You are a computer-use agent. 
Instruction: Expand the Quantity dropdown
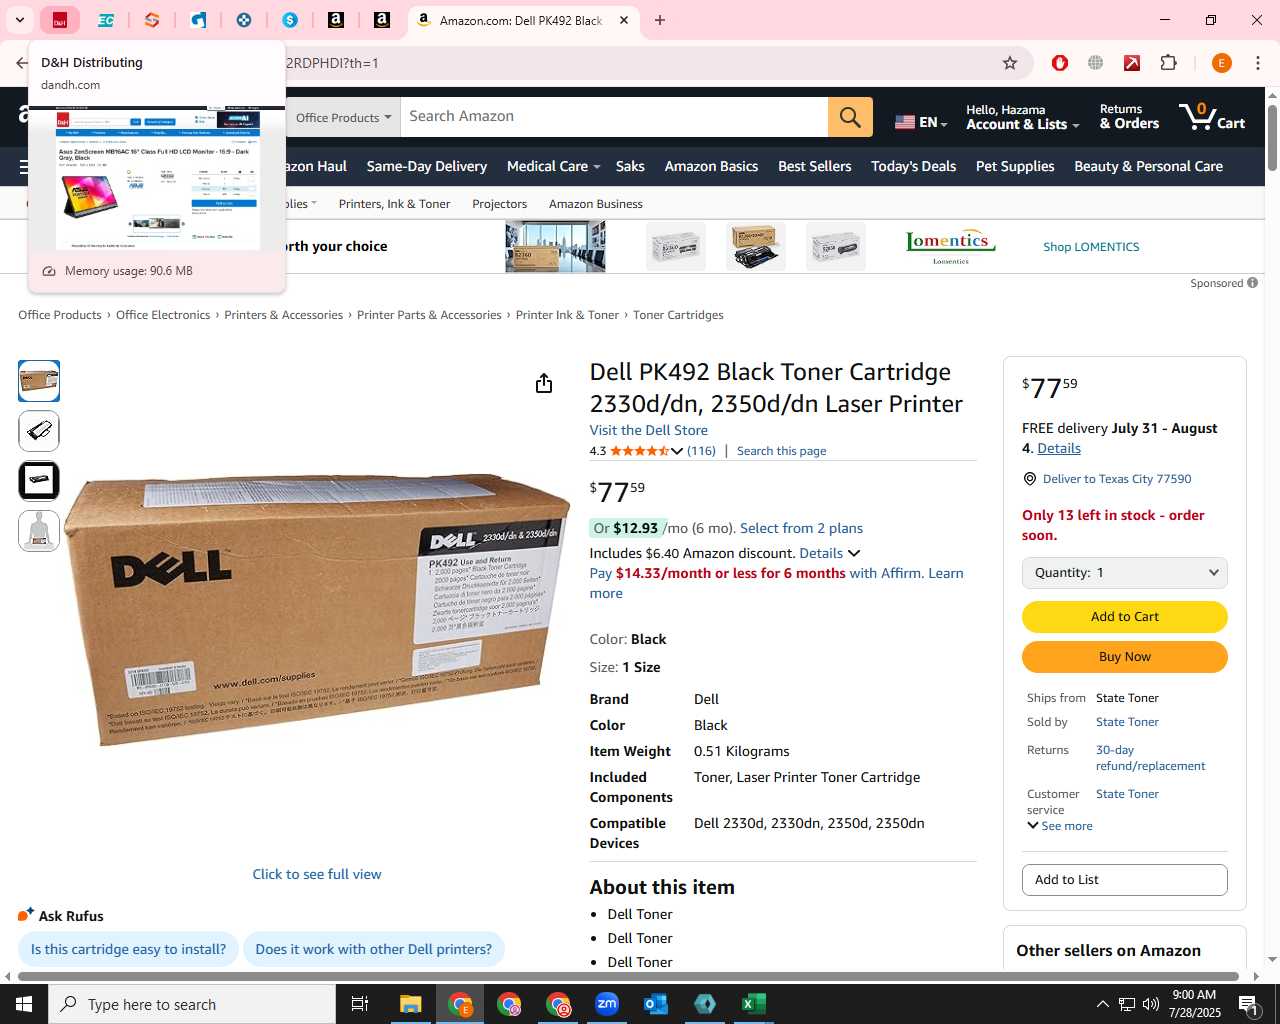pos(1124,573)
